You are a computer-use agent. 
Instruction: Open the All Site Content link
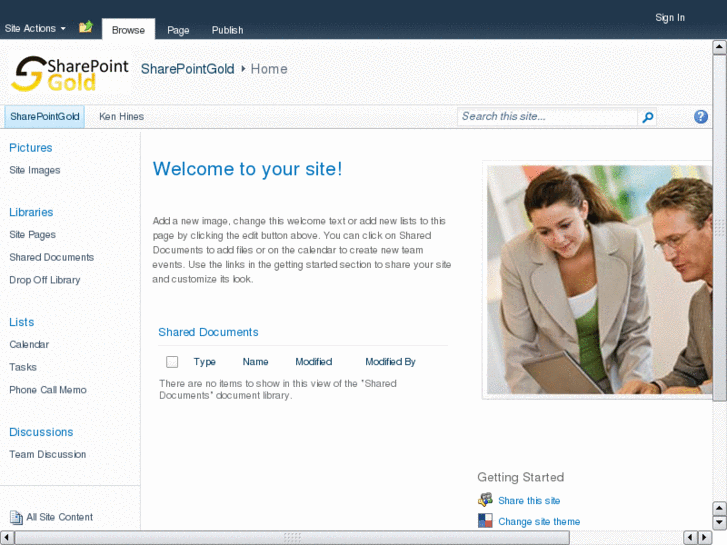59,517
